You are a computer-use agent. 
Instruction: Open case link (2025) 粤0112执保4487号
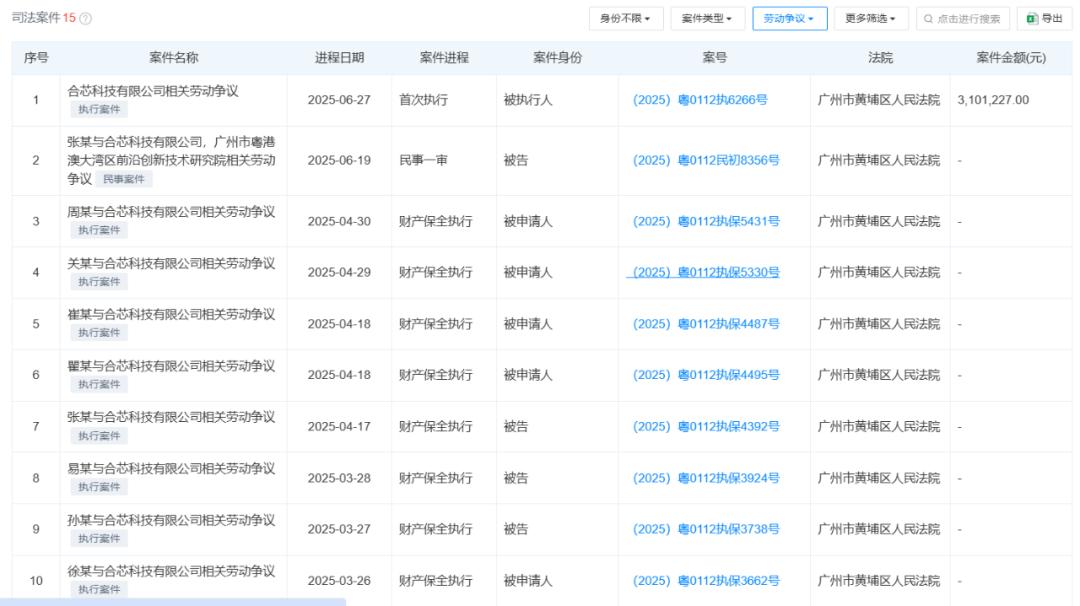click(x=706, y=324)
